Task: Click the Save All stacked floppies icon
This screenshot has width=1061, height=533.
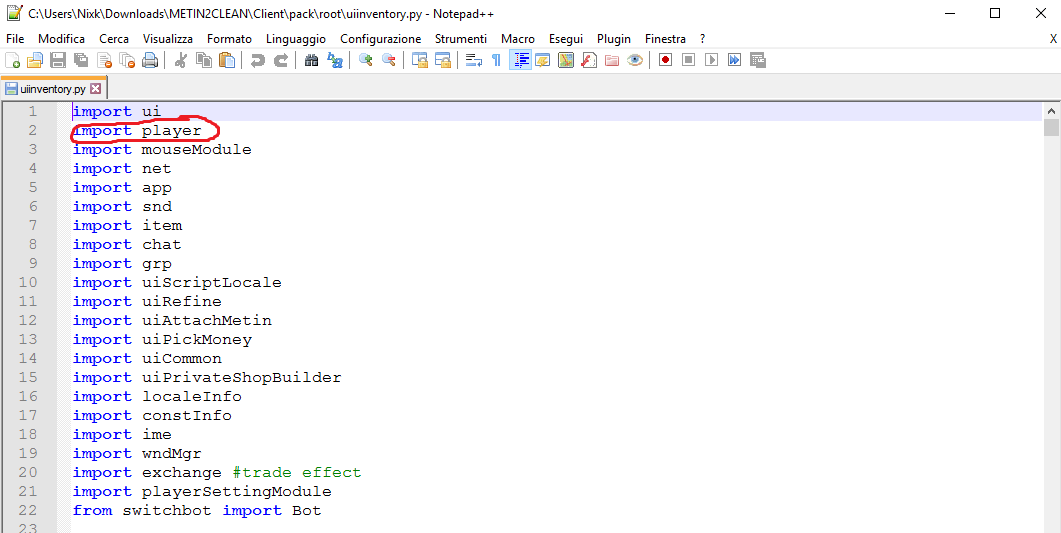Action: pyautogui.click(x=81, y=60)
